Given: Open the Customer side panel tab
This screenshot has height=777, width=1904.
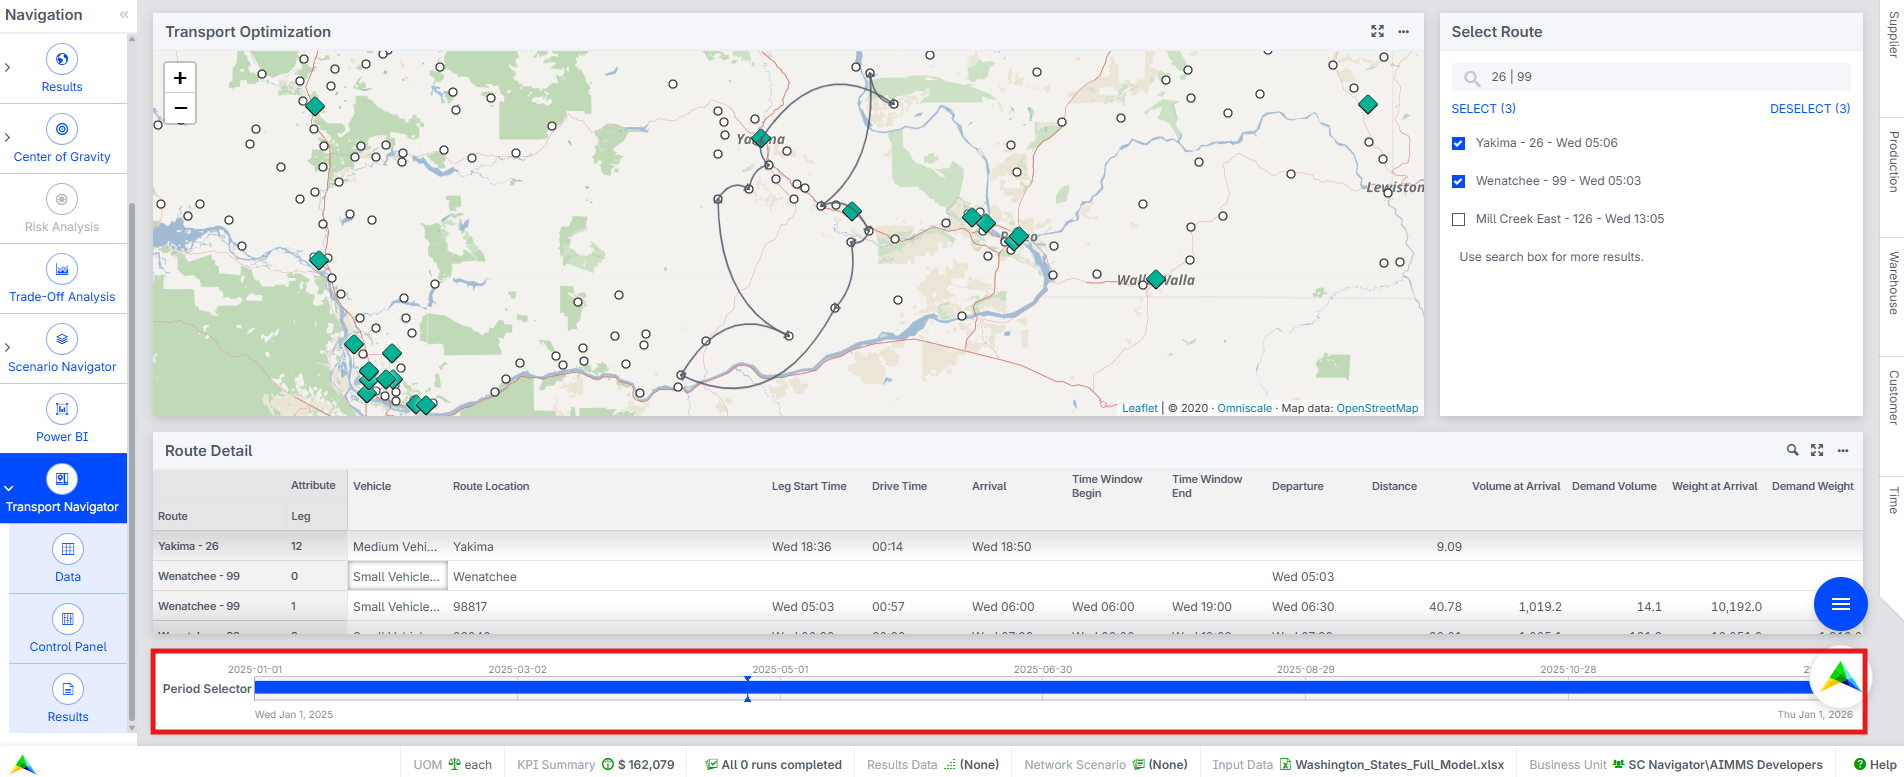Looking at the screenshot, I should (x=1892, y=398).
